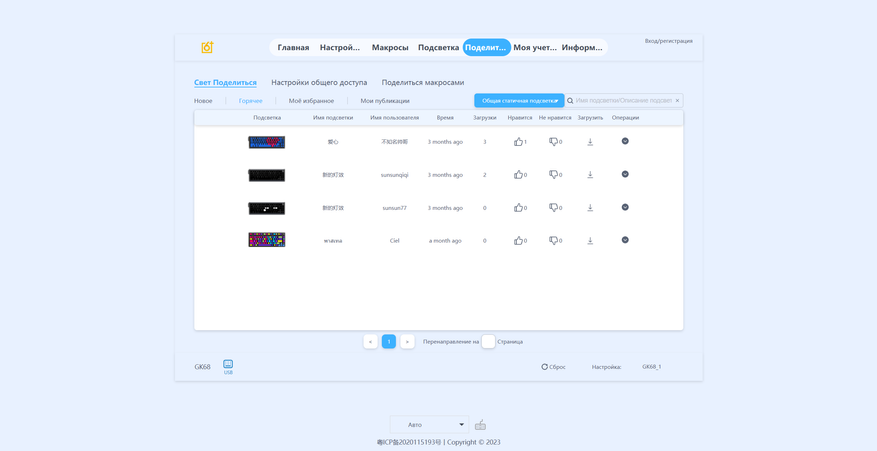Viewport: 877px width, 451px height.
Task: Open the Подсветка tab
Action: pyautogui.click(x=438, y=48)
